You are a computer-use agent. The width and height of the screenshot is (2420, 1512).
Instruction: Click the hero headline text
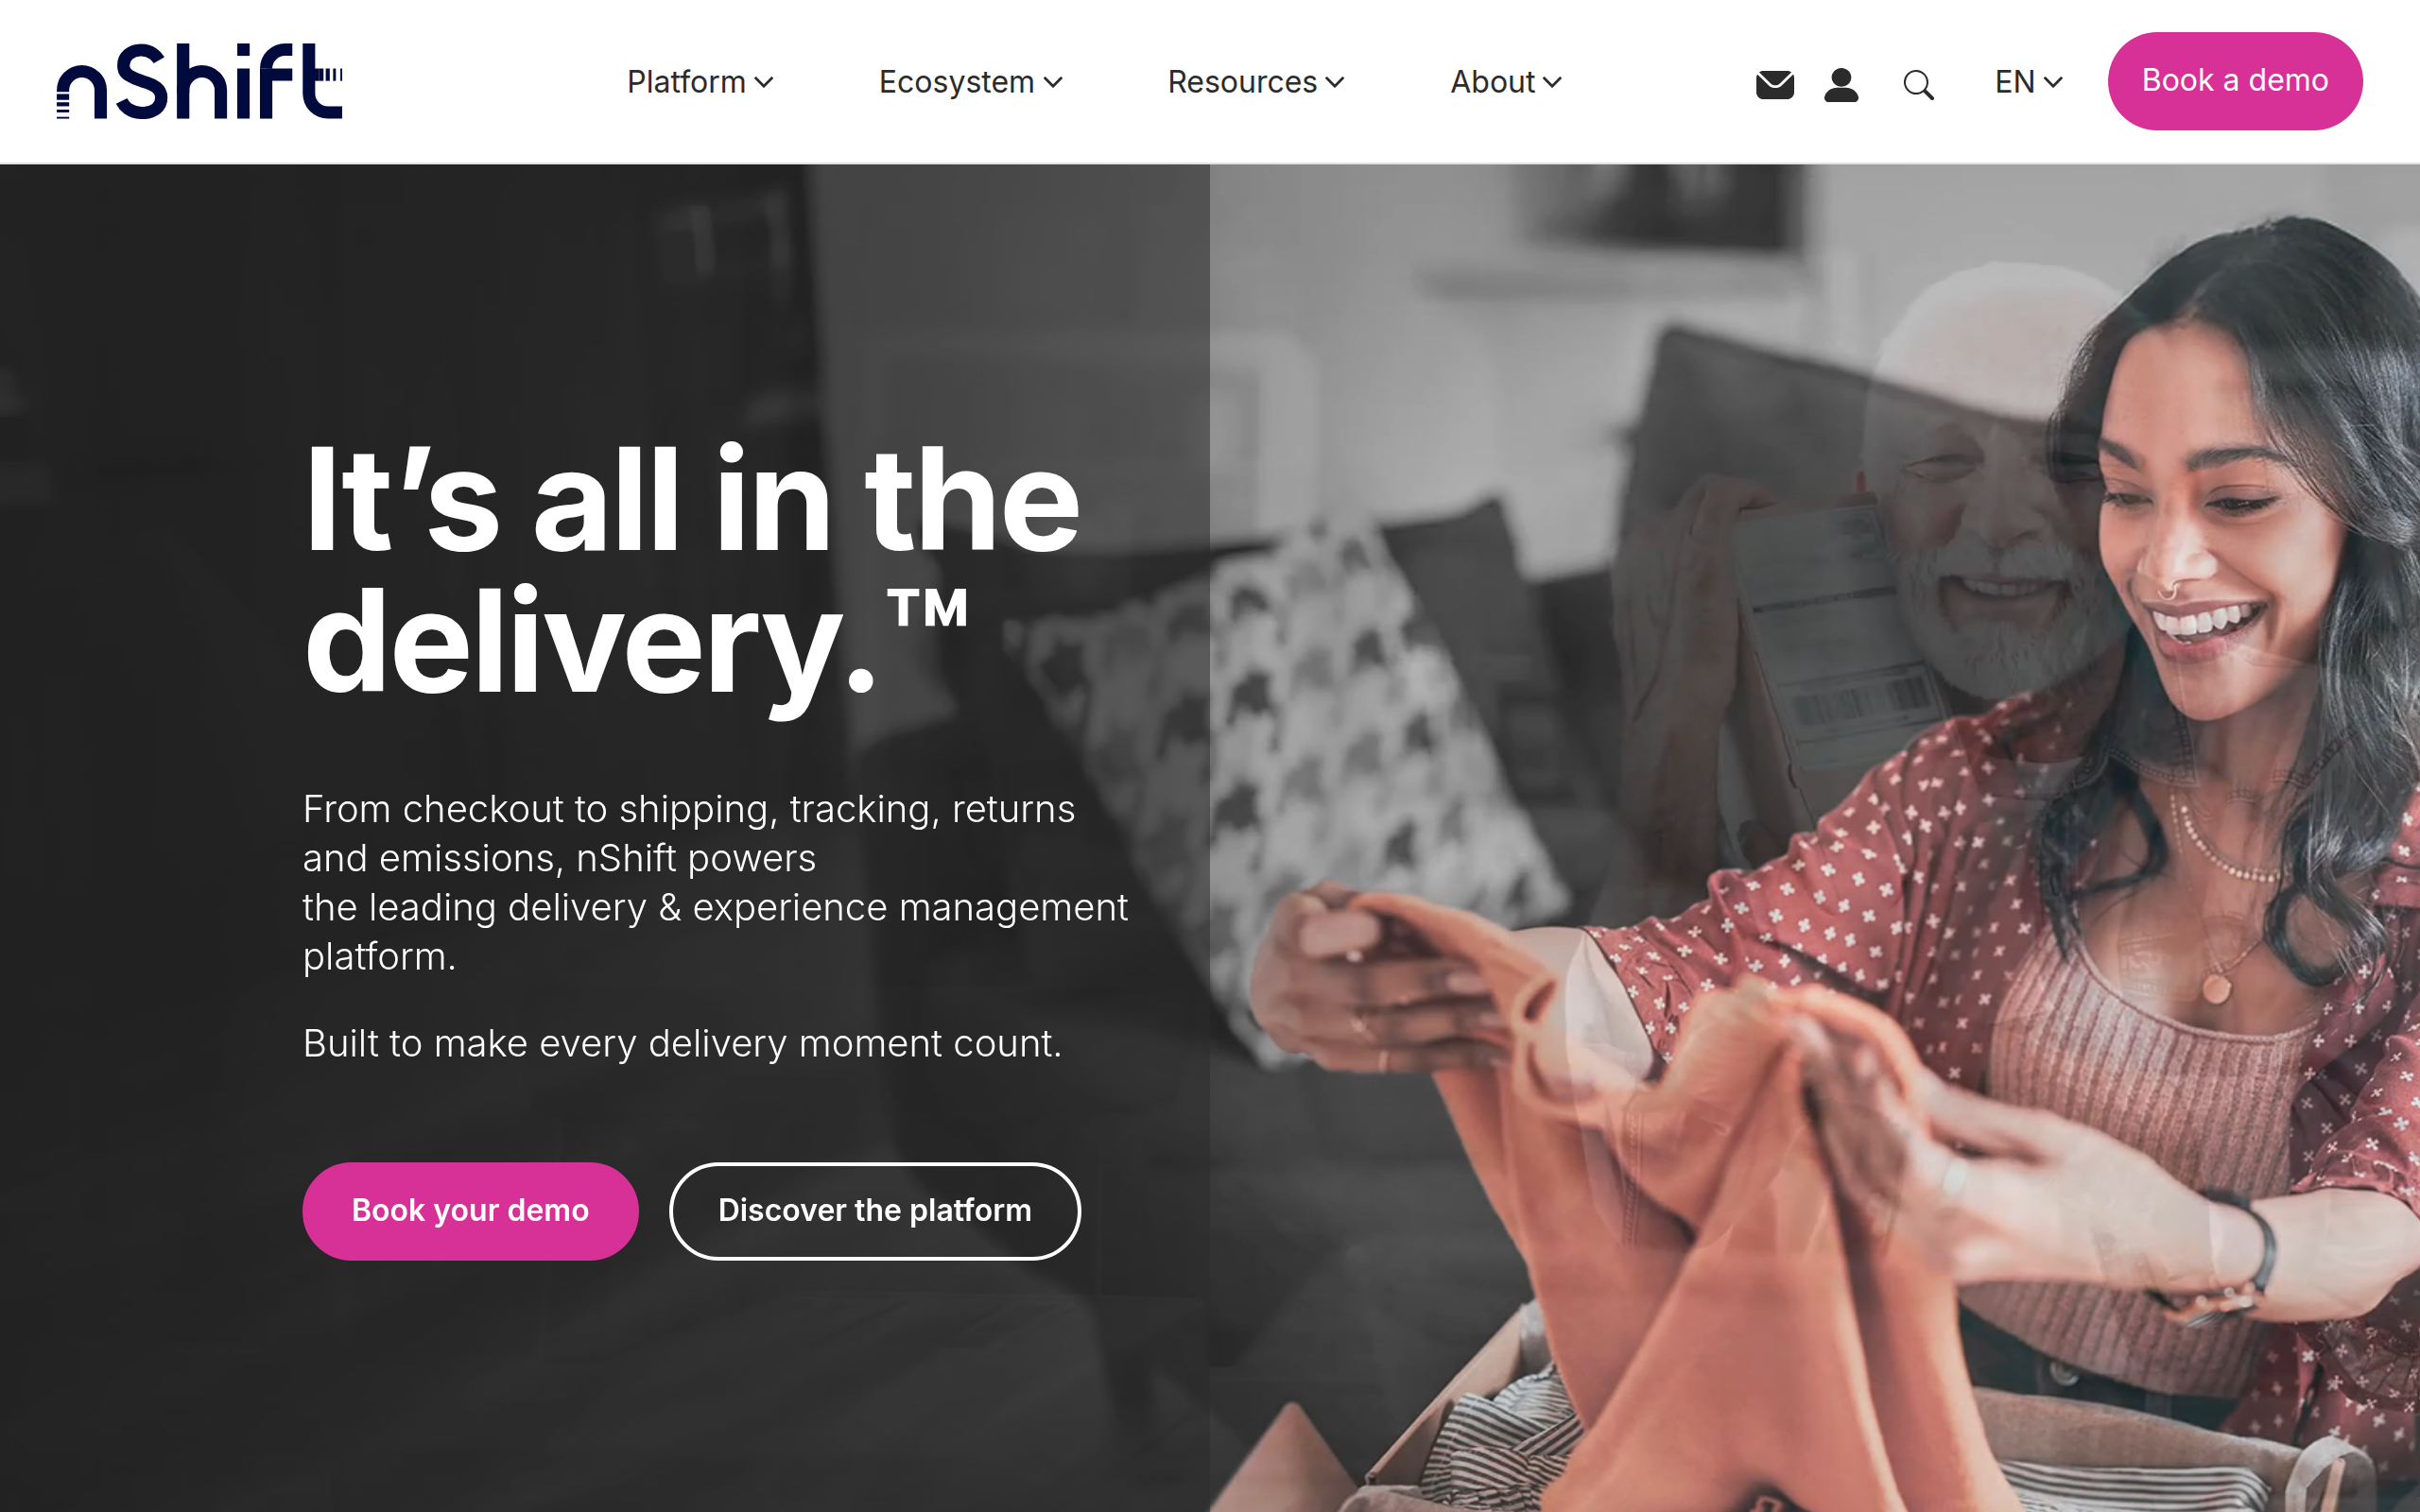click(692, 570)
